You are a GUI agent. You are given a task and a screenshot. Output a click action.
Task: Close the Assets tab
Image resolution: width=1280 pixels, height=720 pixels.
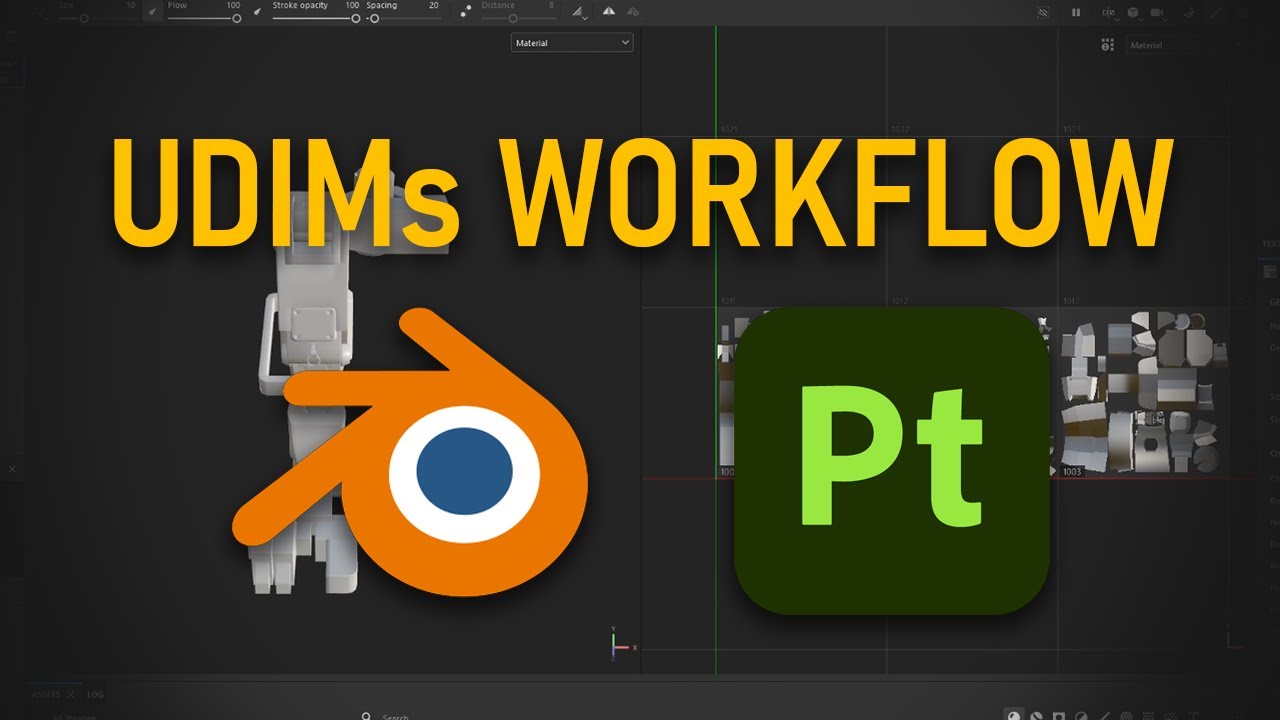point(70,694)
